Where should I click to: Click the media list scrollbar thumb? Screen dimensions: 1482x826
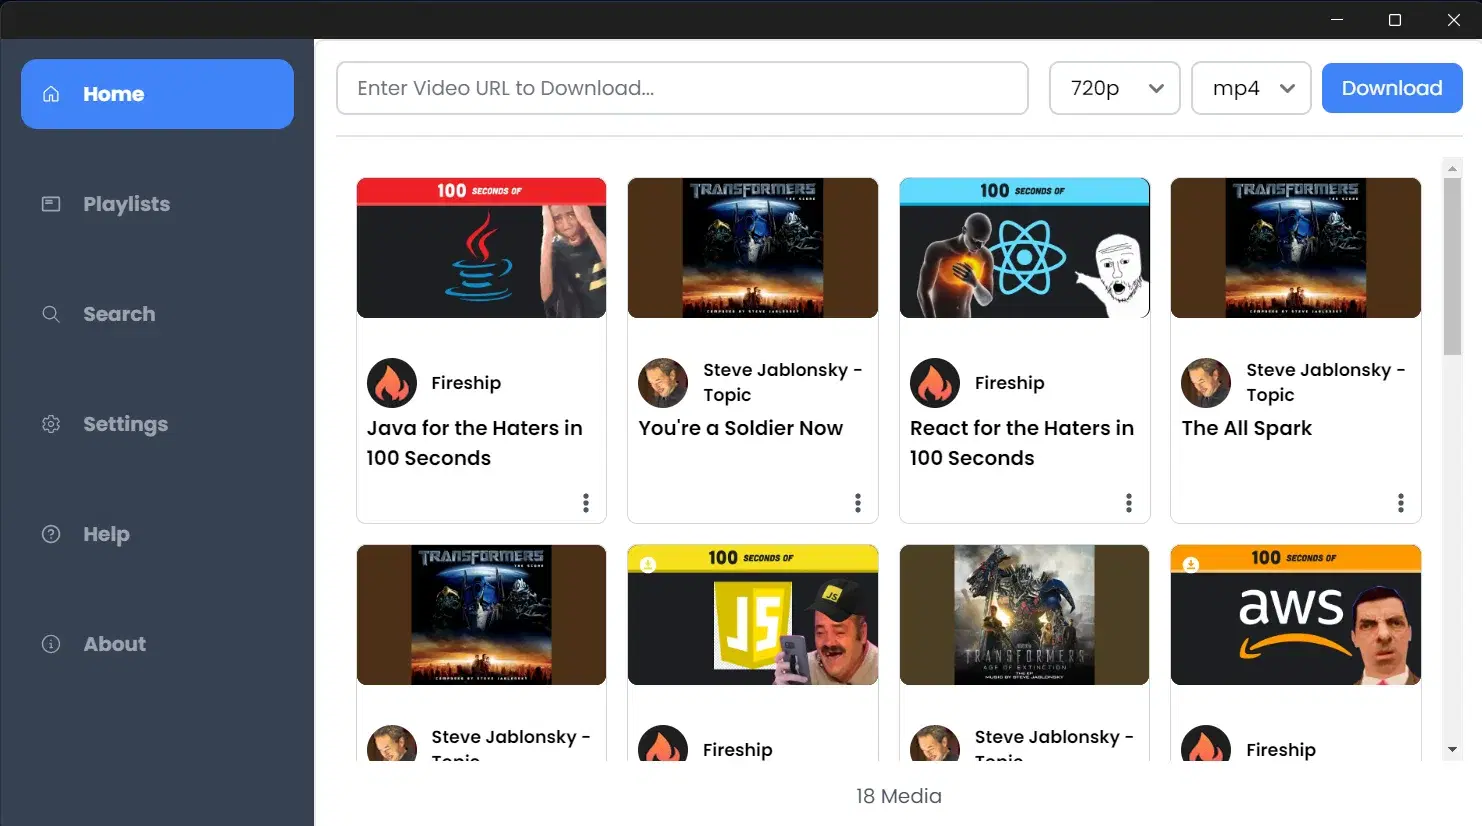[x=1452, y=267]
